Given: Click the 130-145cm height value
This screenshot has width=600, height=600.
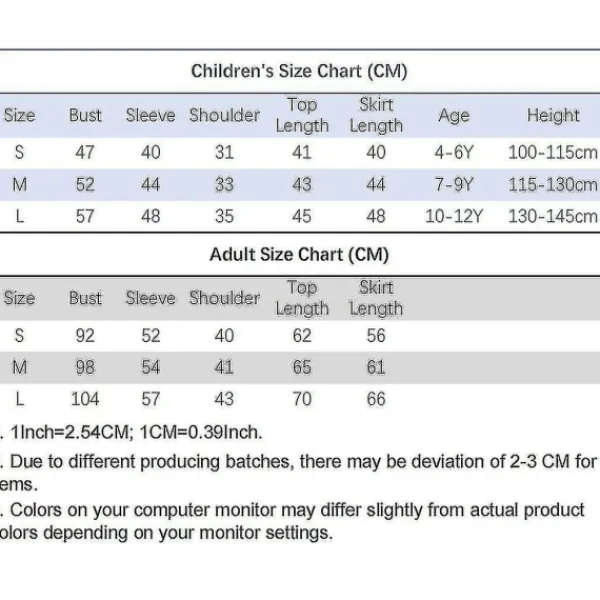Looking at the screenshot, I should [553, 217].
